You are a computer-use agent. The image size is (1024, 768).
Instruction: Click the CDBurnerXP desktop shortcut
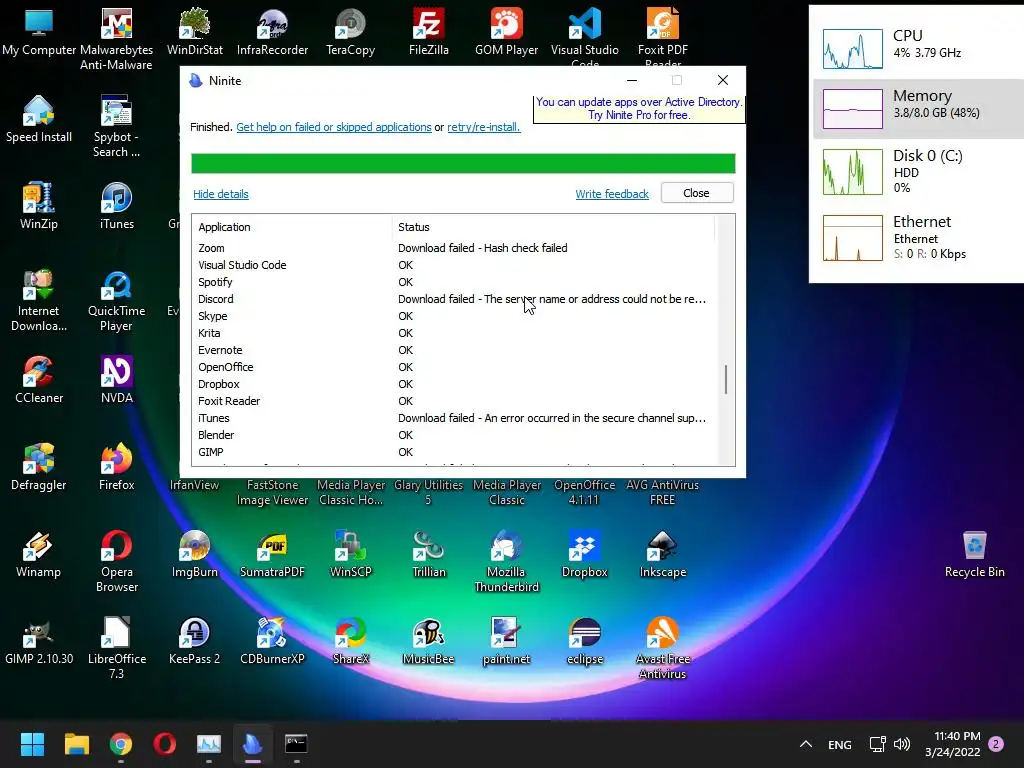pos(272,641)
